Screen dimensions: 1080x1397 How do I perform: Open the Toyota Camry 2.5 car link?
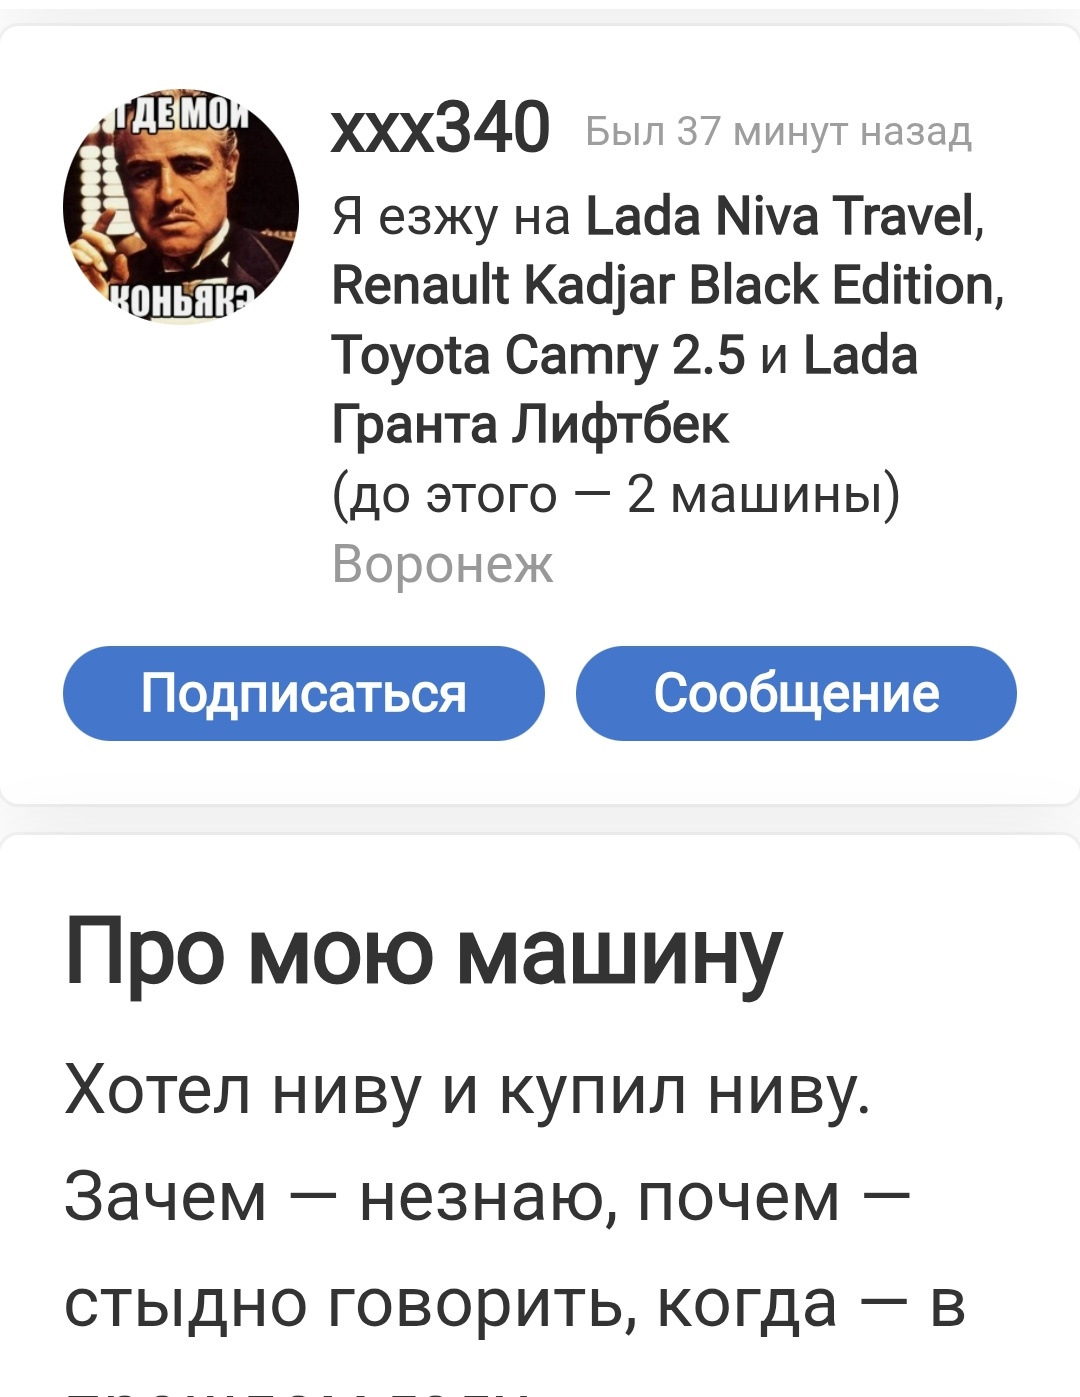coord(538,356)
